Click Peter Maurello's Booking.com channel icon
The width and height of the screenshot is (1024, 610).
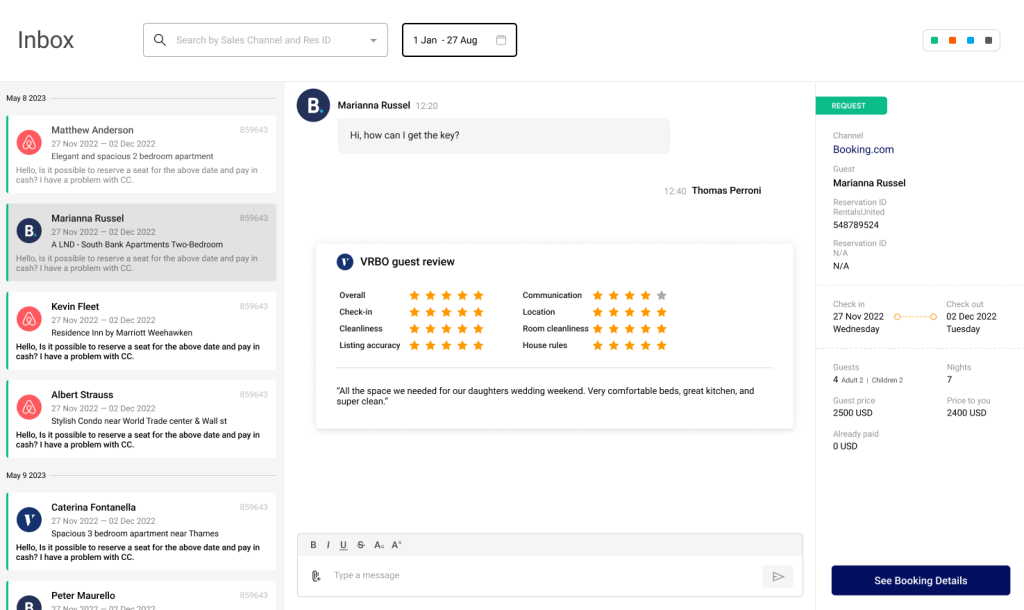29,603
